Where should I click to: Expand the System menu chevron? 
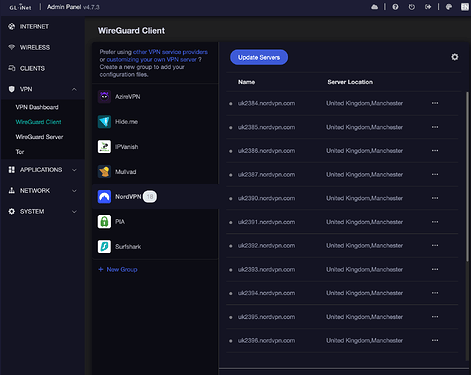pyautogui.click(x=74, y=212)
